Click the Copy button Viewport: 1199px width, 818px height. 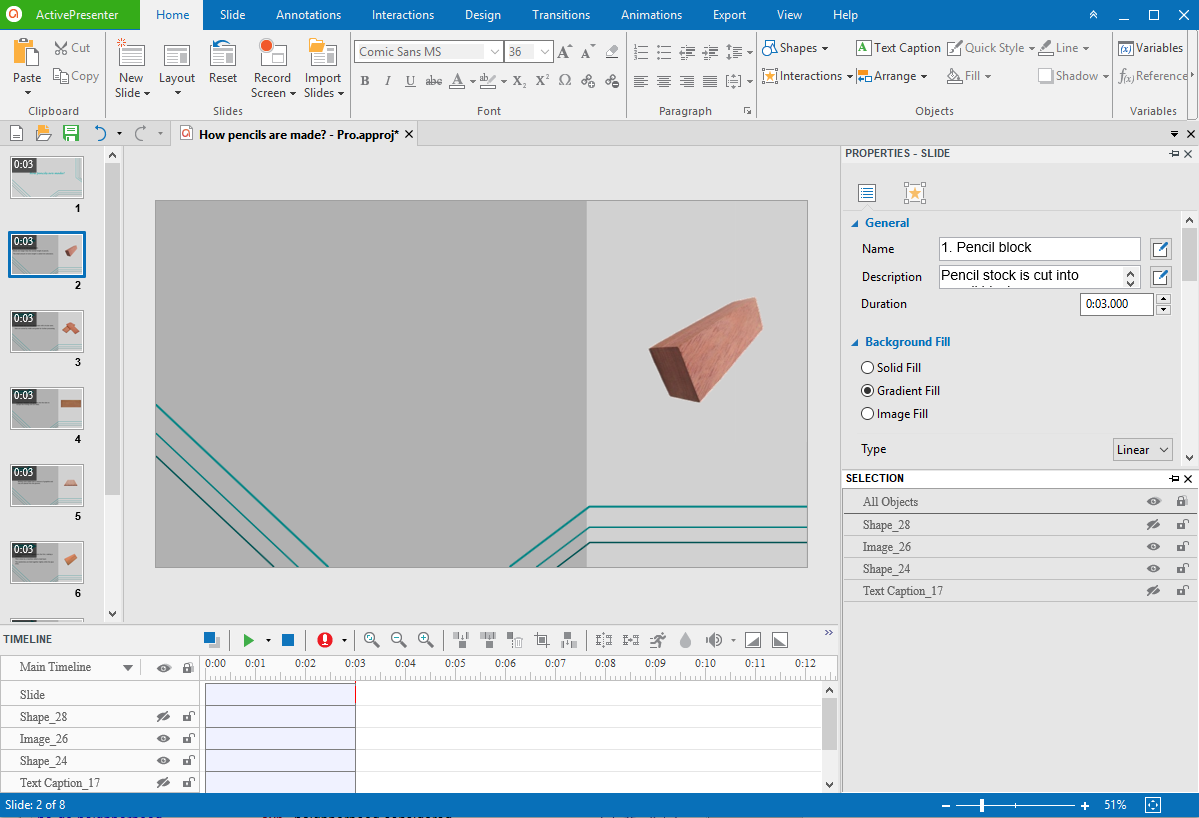tap(76, 76)
